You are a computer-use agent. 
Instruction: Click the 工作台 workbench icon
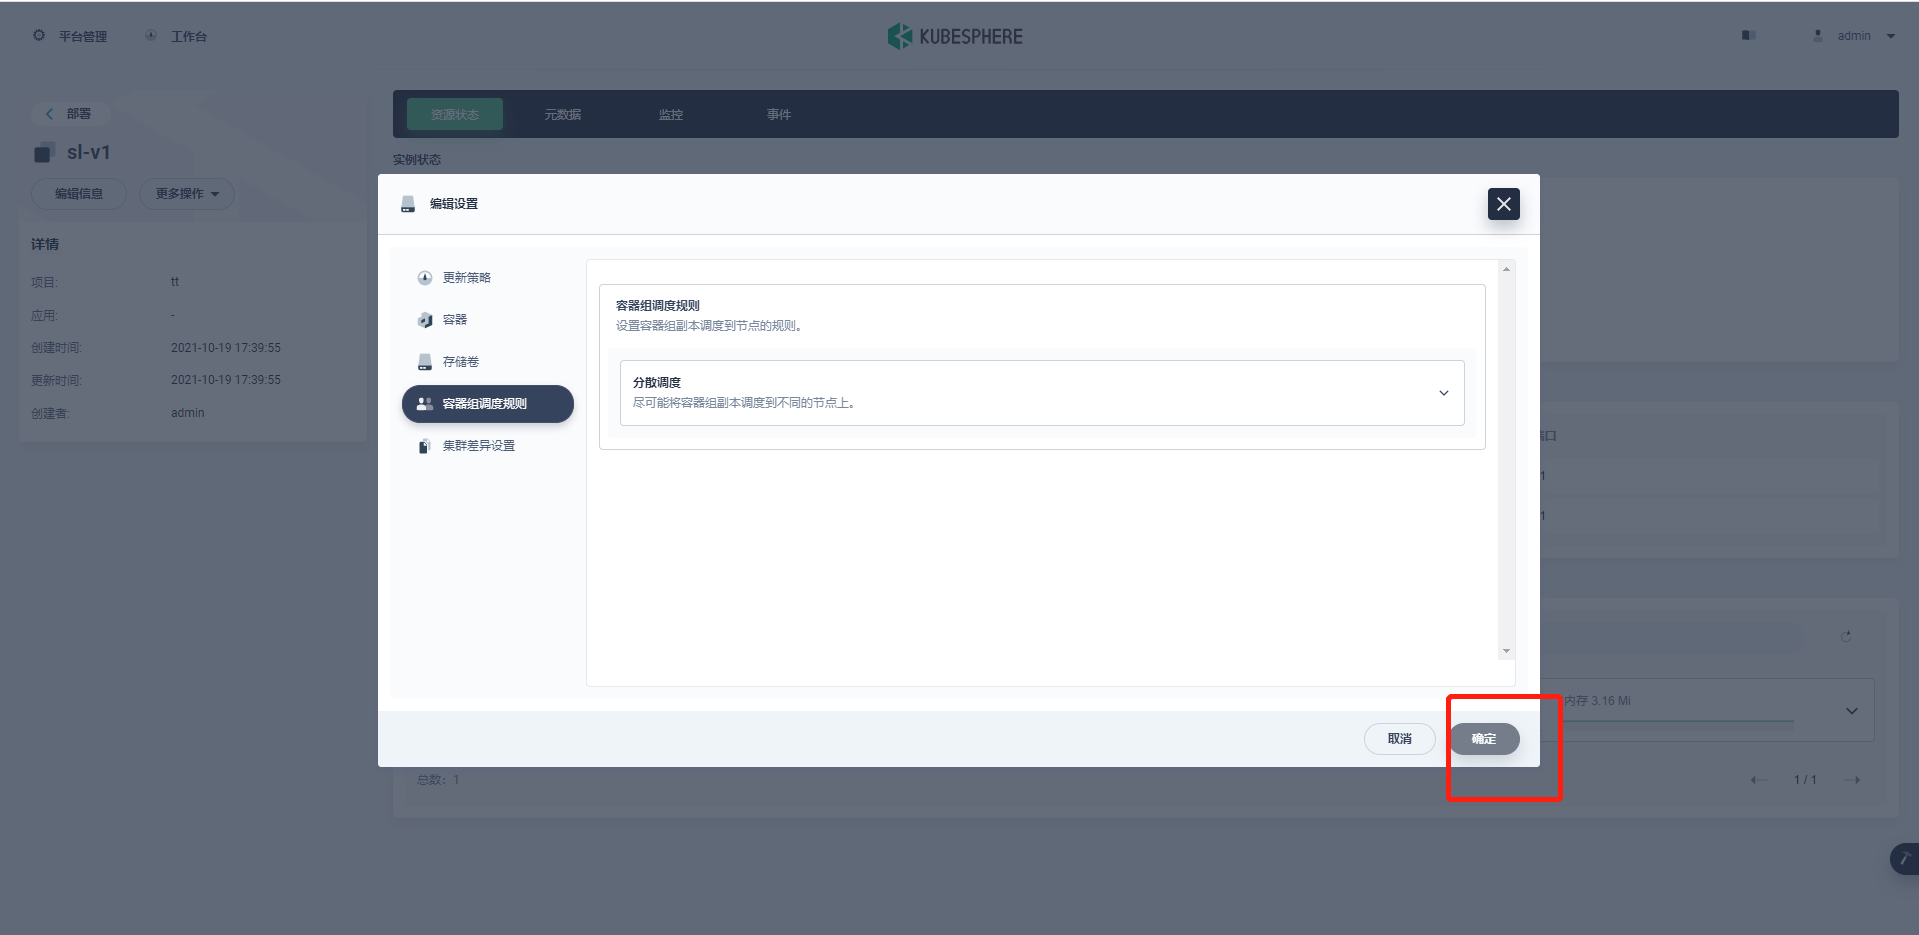point(151,36)
